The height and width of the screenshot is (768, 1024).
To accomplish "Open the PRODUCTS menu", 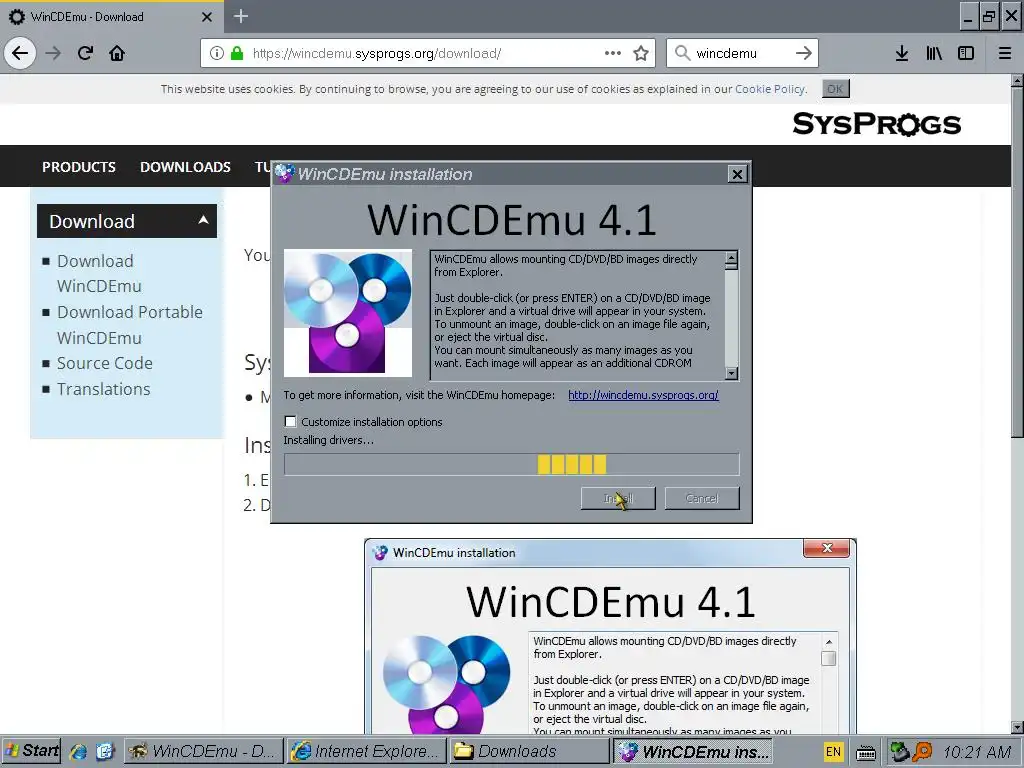I will coord(79,167).
